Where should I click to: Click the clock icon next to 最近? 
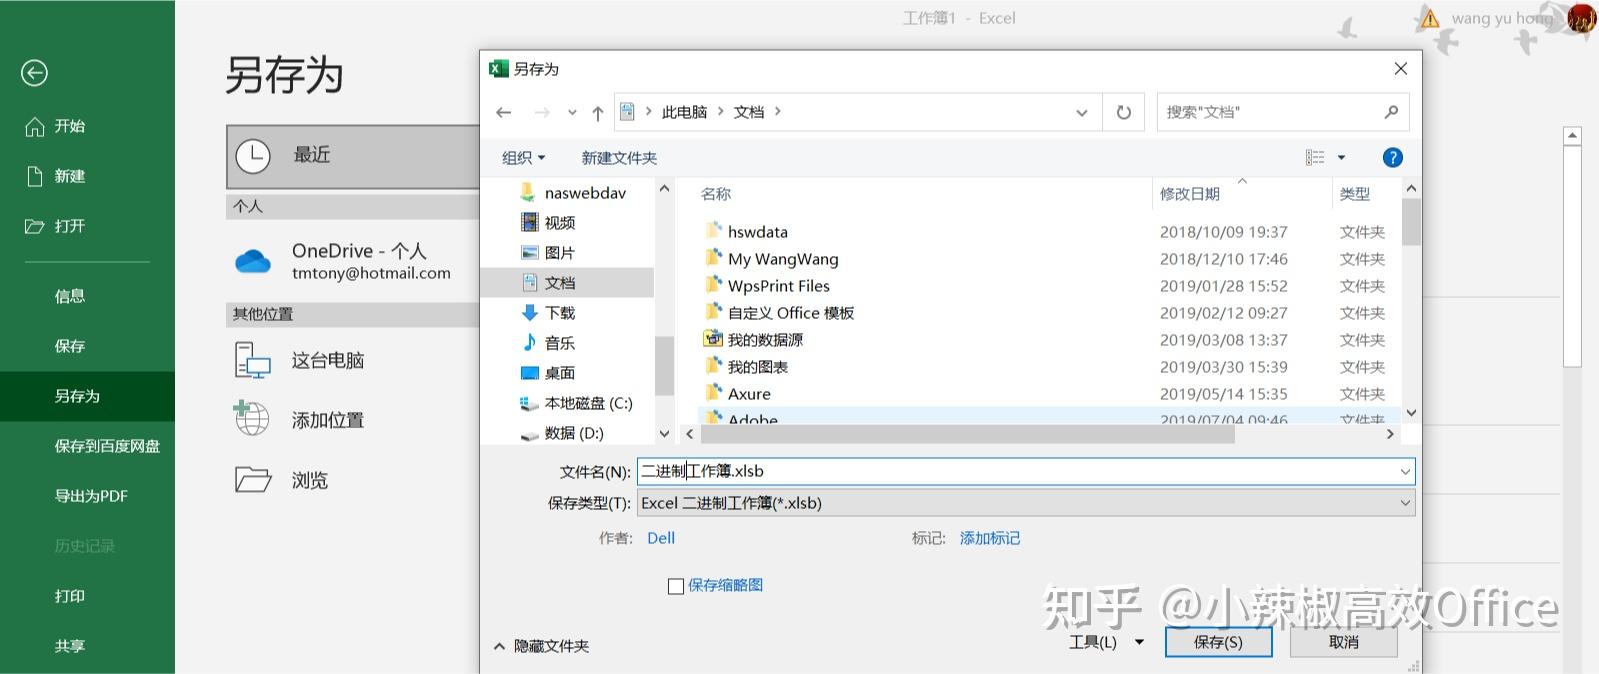tap(253, 156)
